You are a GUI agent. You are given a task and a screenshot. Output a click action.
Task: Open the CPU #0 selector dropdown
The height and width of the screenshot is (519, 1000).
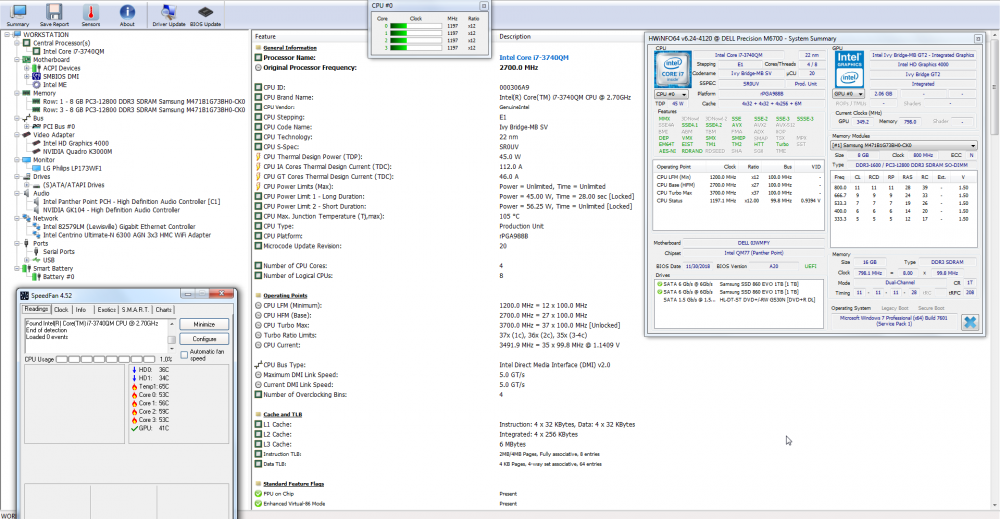click(x=669, y=94)
